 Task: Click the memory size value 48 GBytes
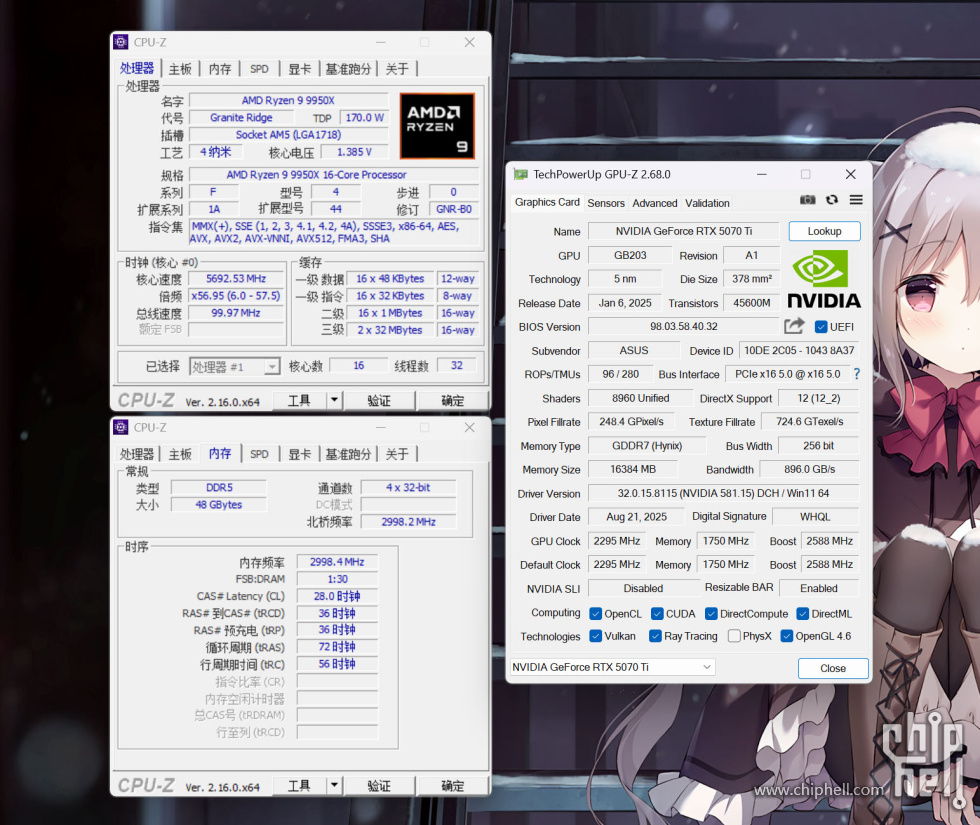[219, 504]
